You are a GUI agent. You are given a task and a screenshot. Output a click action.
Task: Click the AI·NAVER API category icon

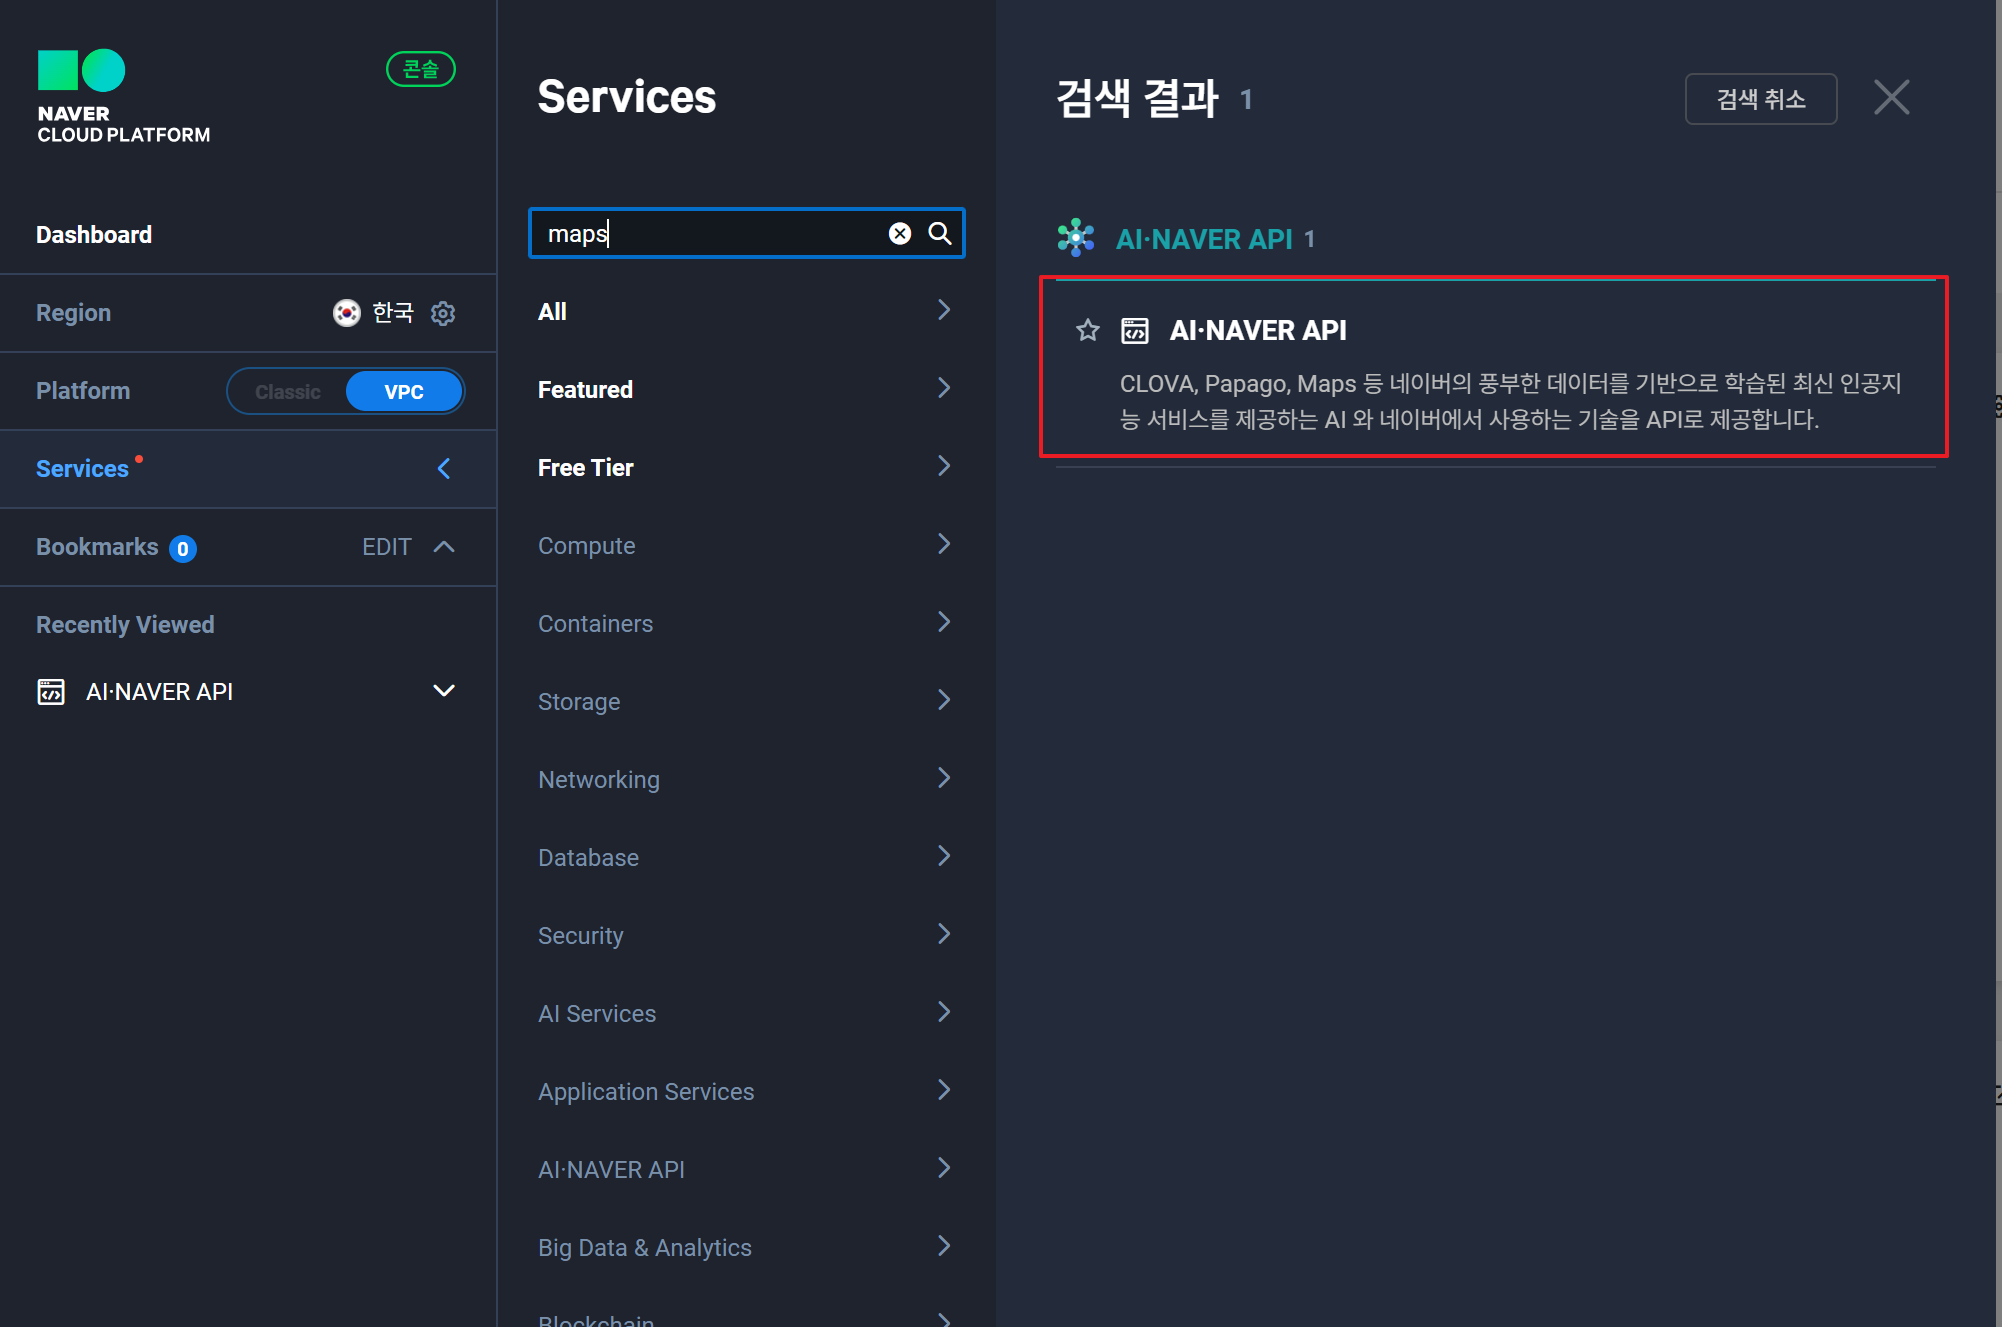tap(1076, 238)
